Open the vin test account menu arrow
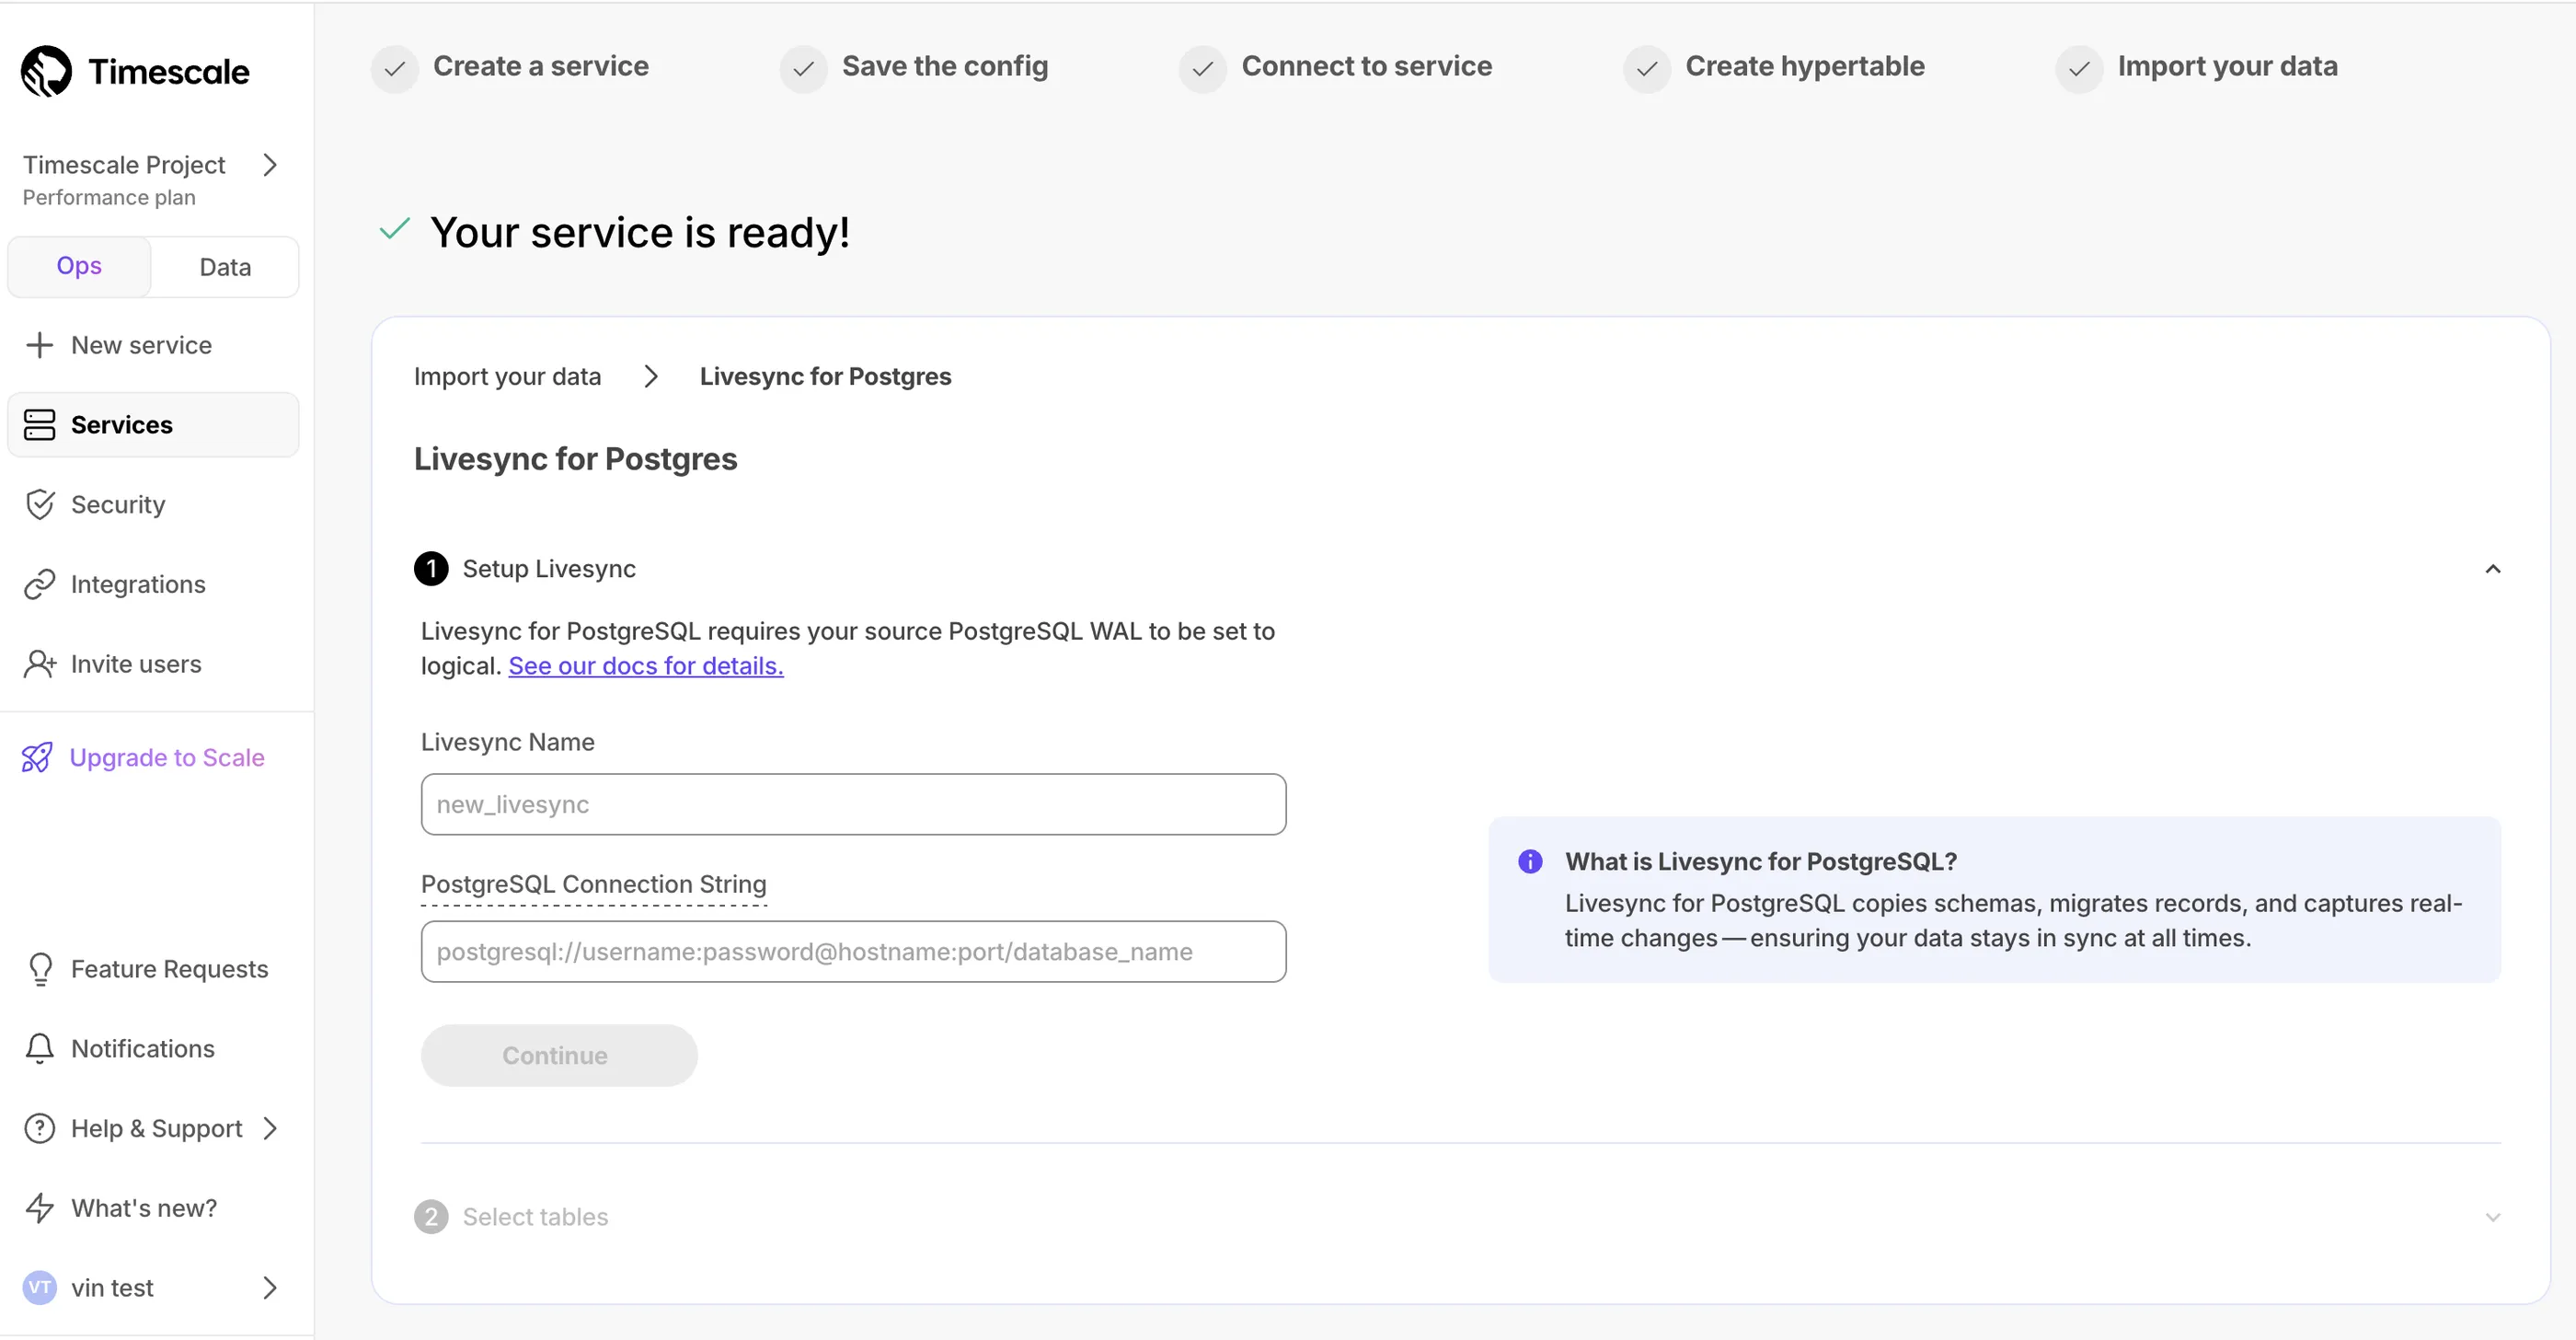Image resolution: width=2576 pixels, height=1340 pixels. (269, 1287)
